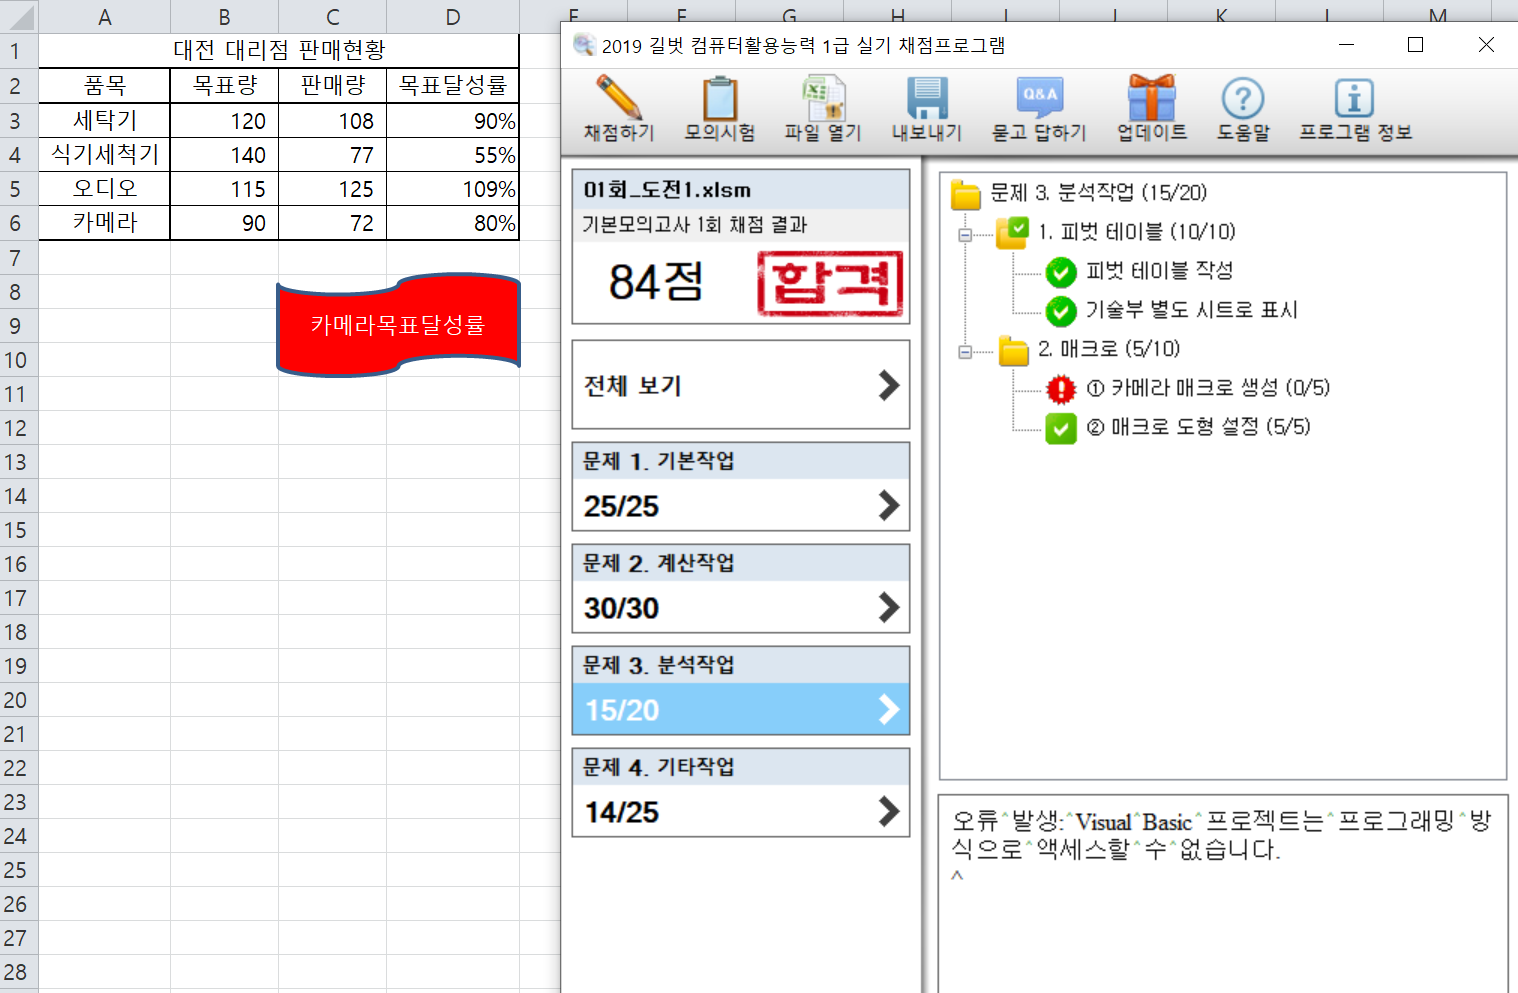Open 전체 보기 results panel

click(740, 385)
